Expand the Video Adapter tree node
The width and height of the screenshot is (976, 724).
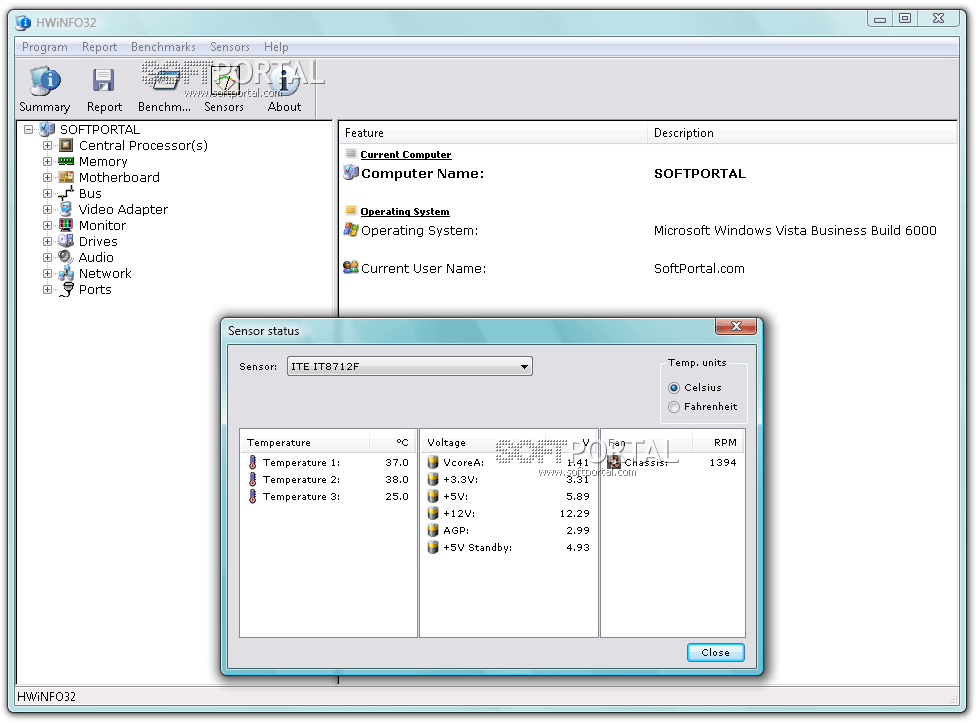coord(47,209)
